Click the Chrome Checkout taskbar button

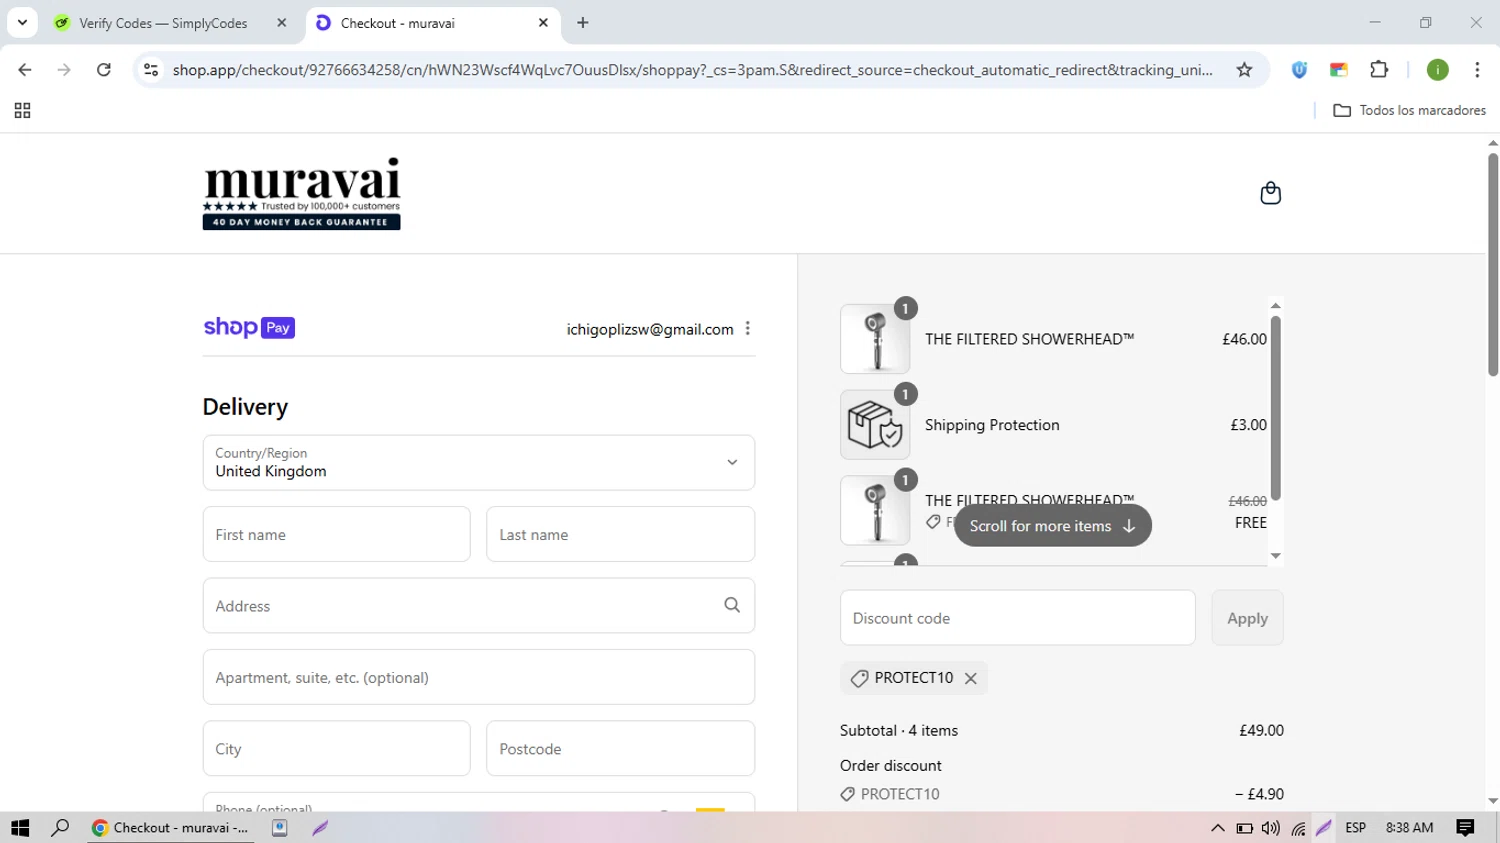170,828
